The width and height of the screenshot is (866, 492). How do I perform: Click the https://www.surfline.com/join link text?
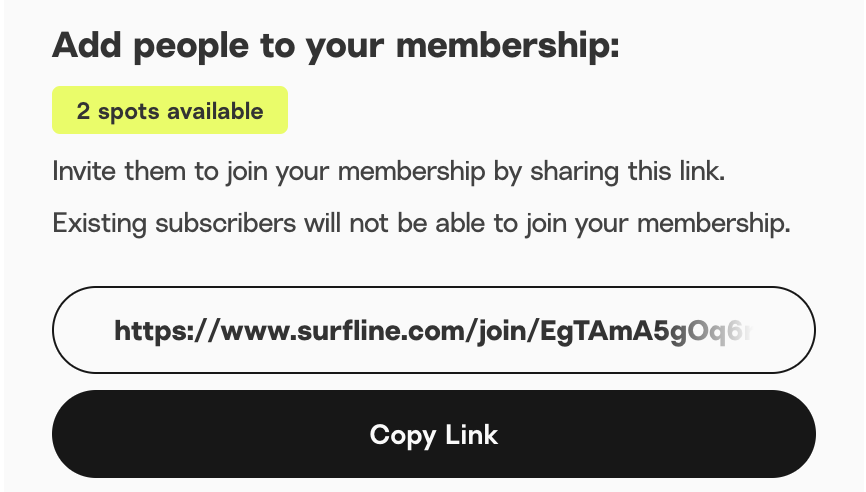pos(326,331)
